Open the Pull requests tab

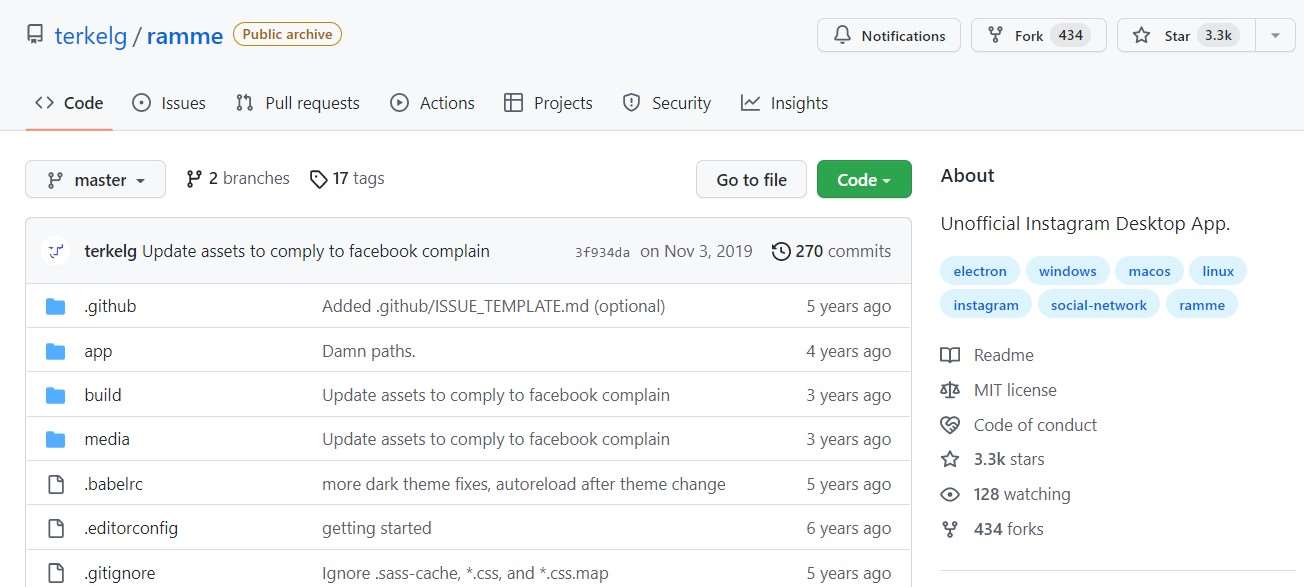pyautogui.click(x=297, y=103)
